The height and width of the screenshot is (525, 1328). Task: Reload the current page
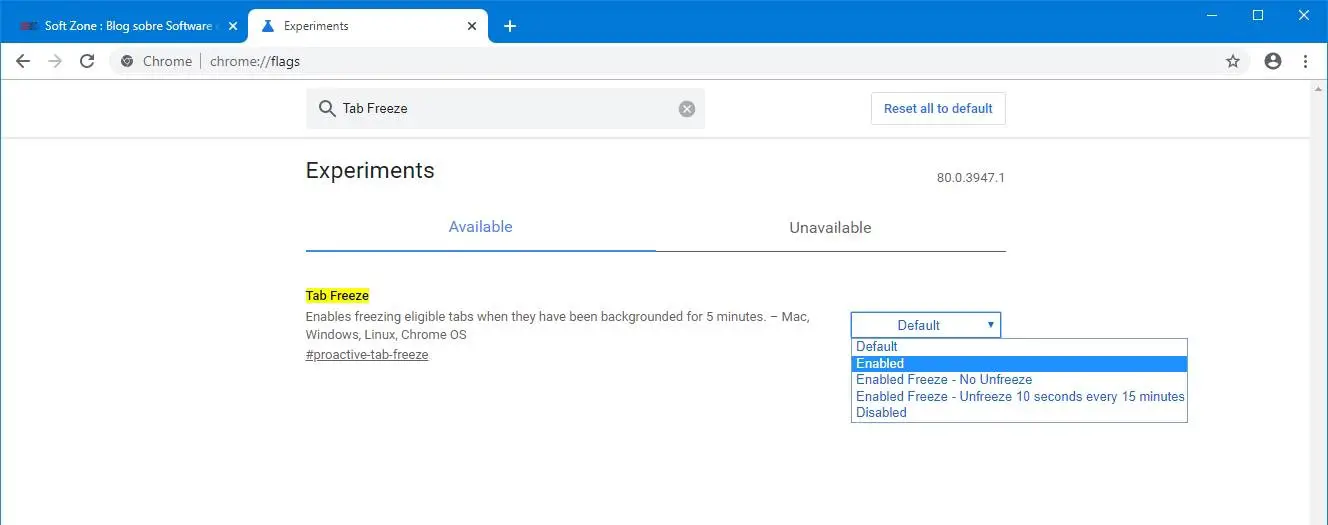tap(87, 61)
